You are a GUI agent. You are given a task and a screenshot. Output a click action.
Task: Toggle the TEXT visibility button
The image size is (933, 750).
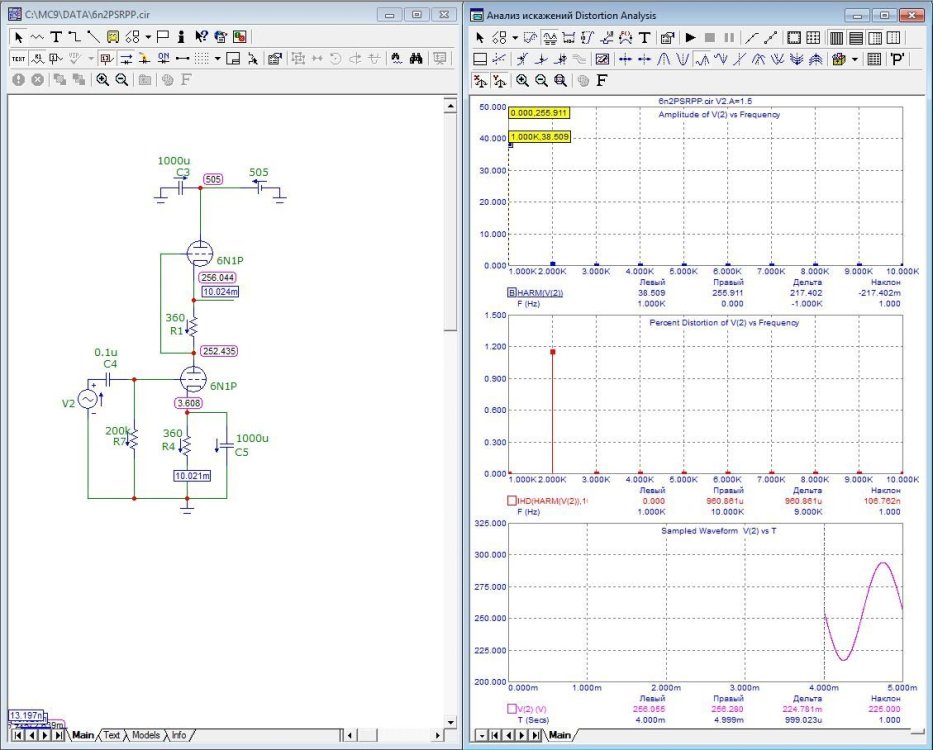(x=19, y=58)
